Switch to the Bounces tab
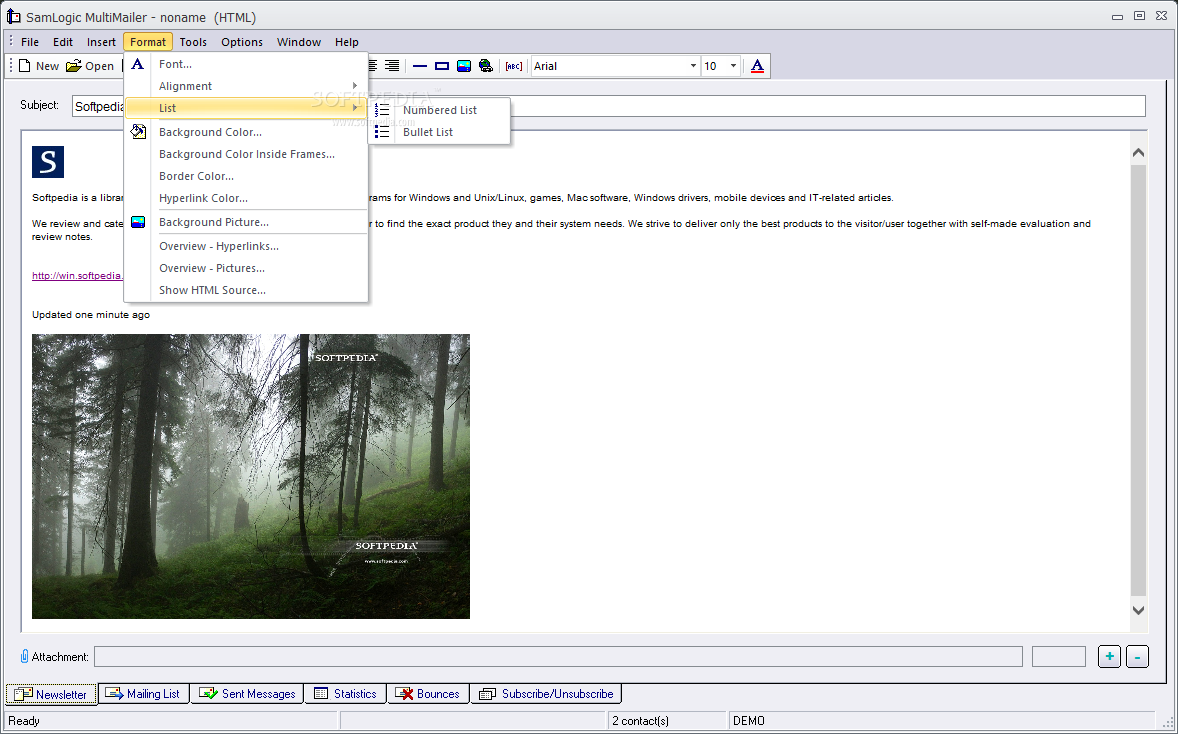This screenshot has height=734, width=1178. [428, 693]
